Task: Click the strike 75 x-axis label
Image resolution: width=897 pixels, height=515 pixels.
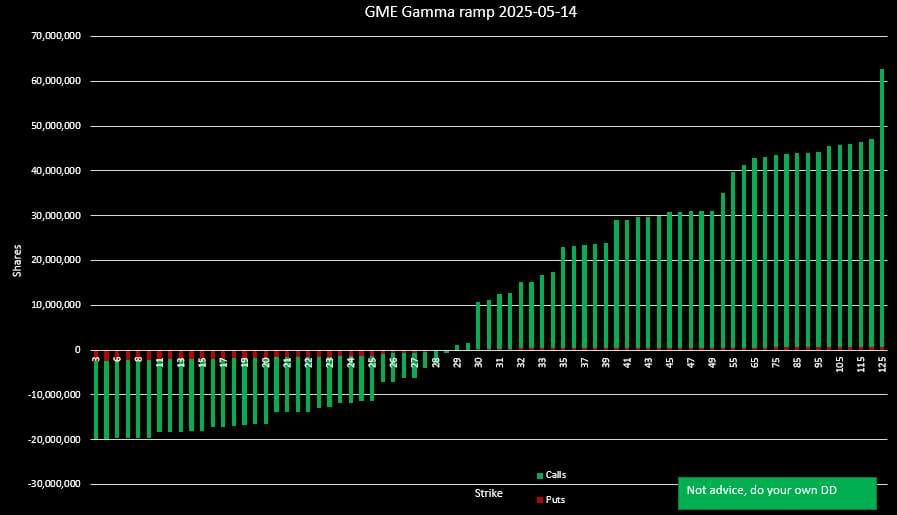Action: (x=776, y=363)
